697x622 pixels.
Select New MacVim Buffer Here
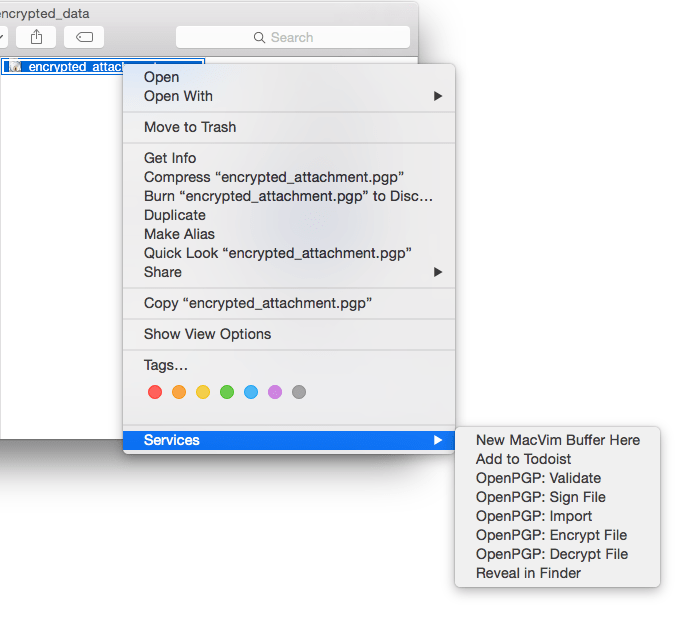(557, 440)
